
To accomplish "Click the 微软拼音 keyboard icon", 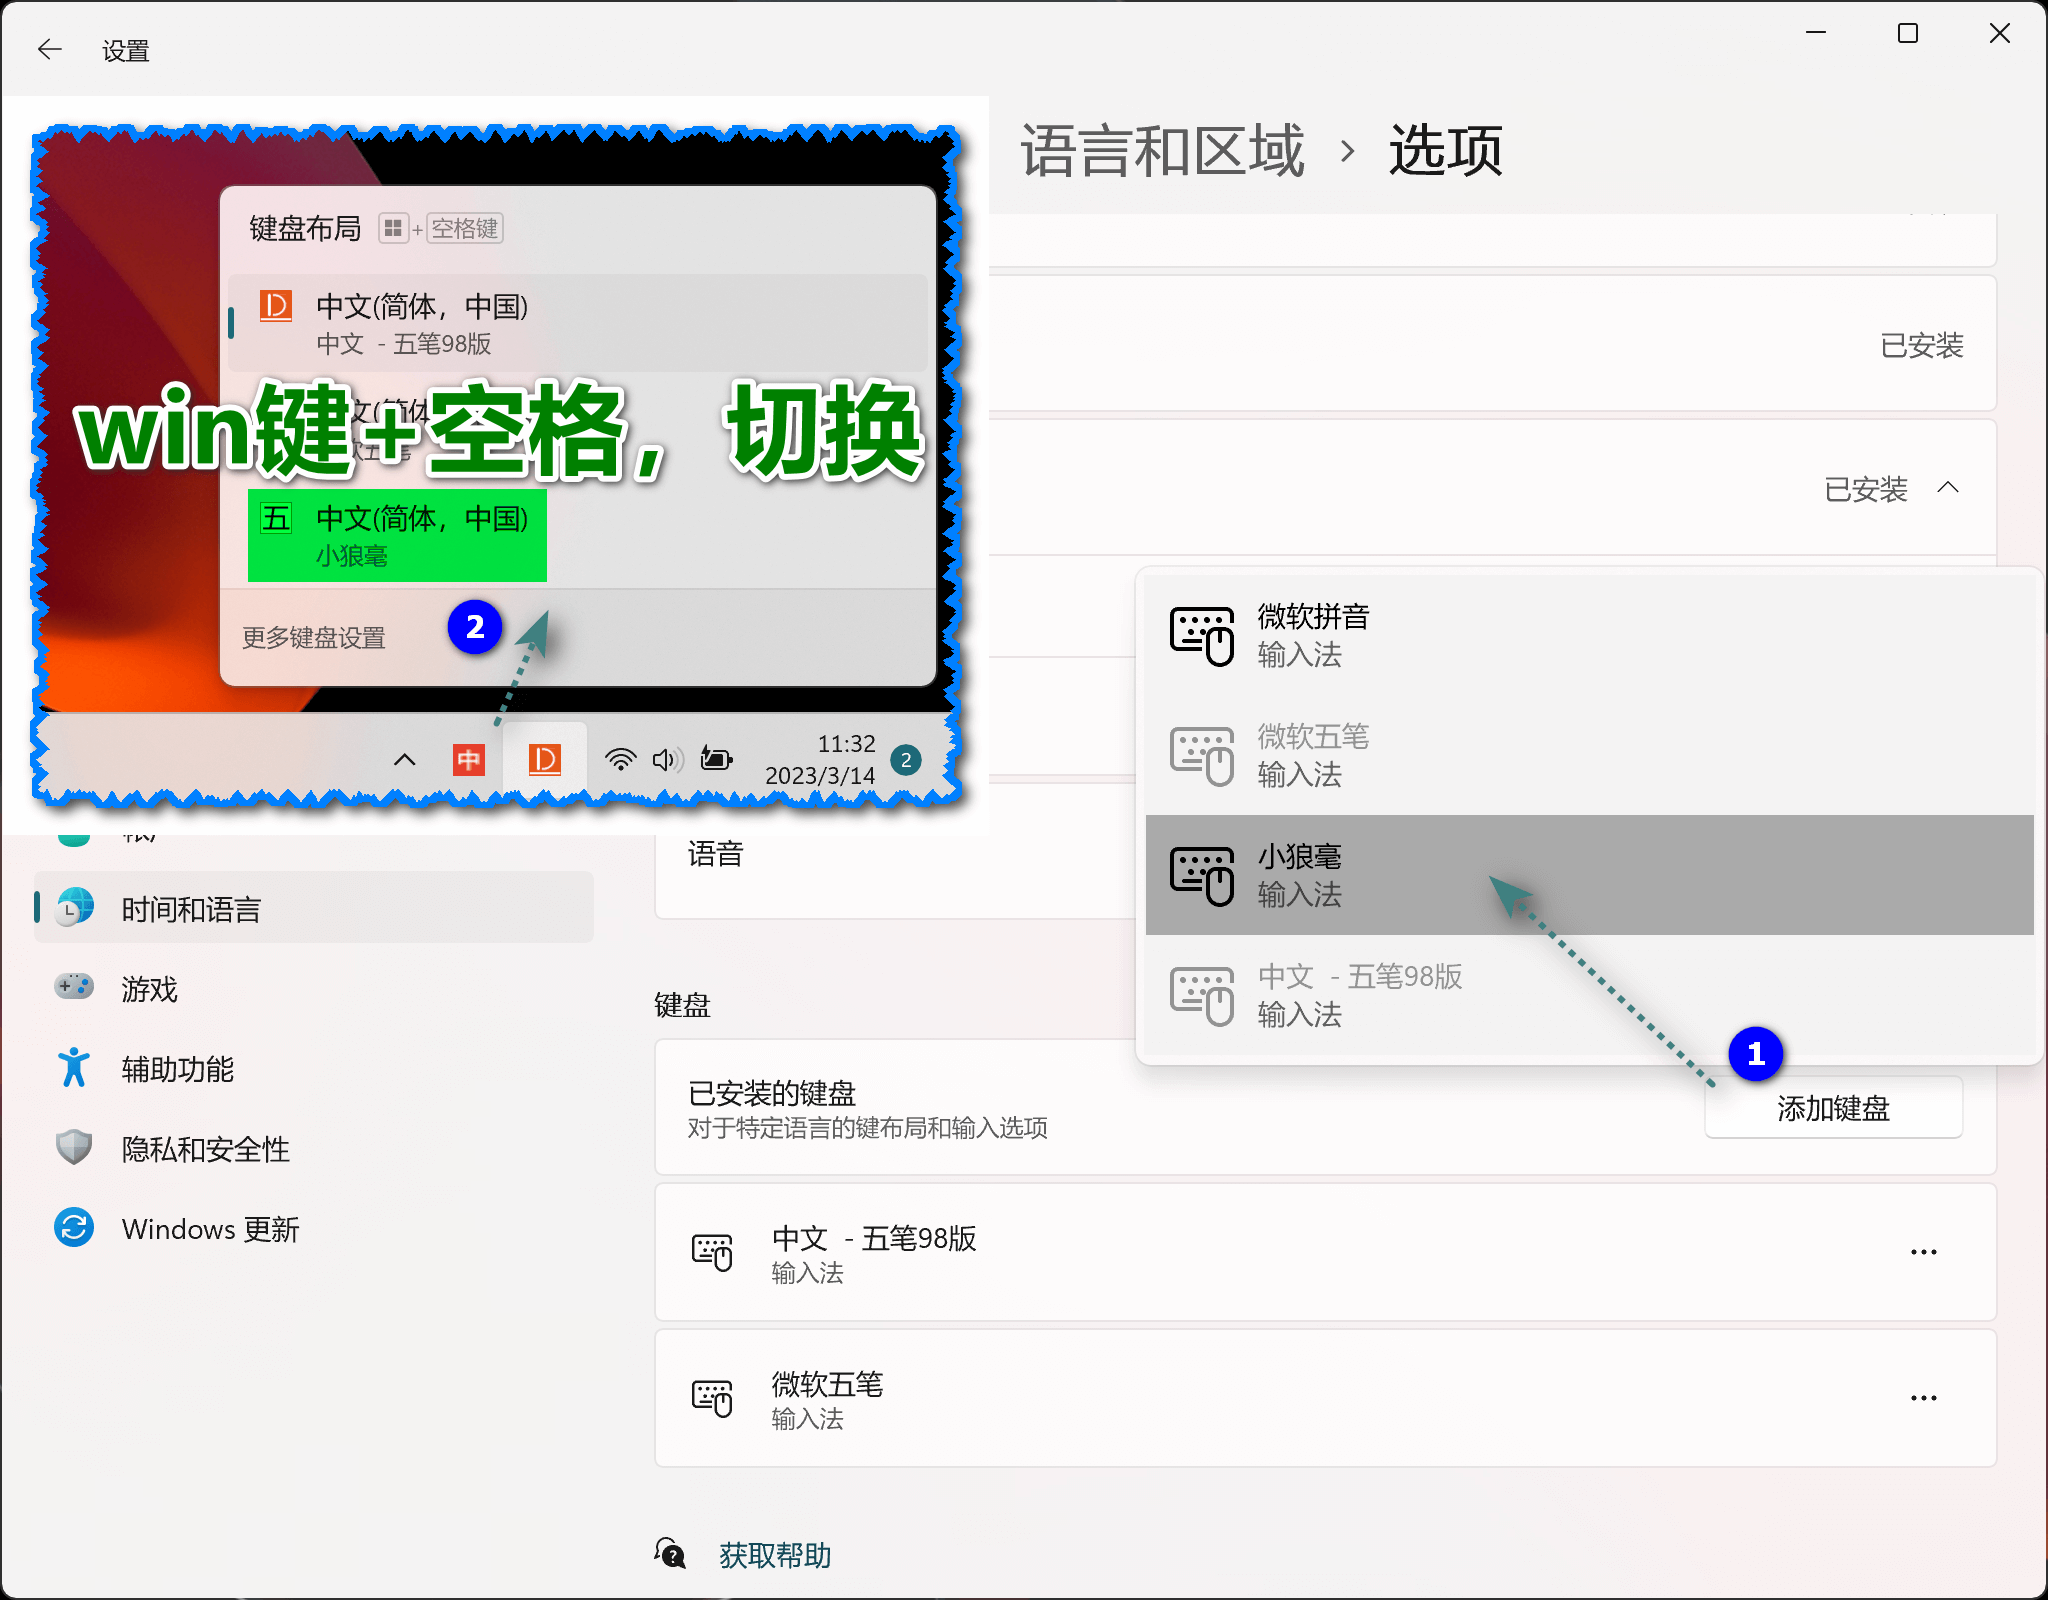I will (x=1202, y=636).
